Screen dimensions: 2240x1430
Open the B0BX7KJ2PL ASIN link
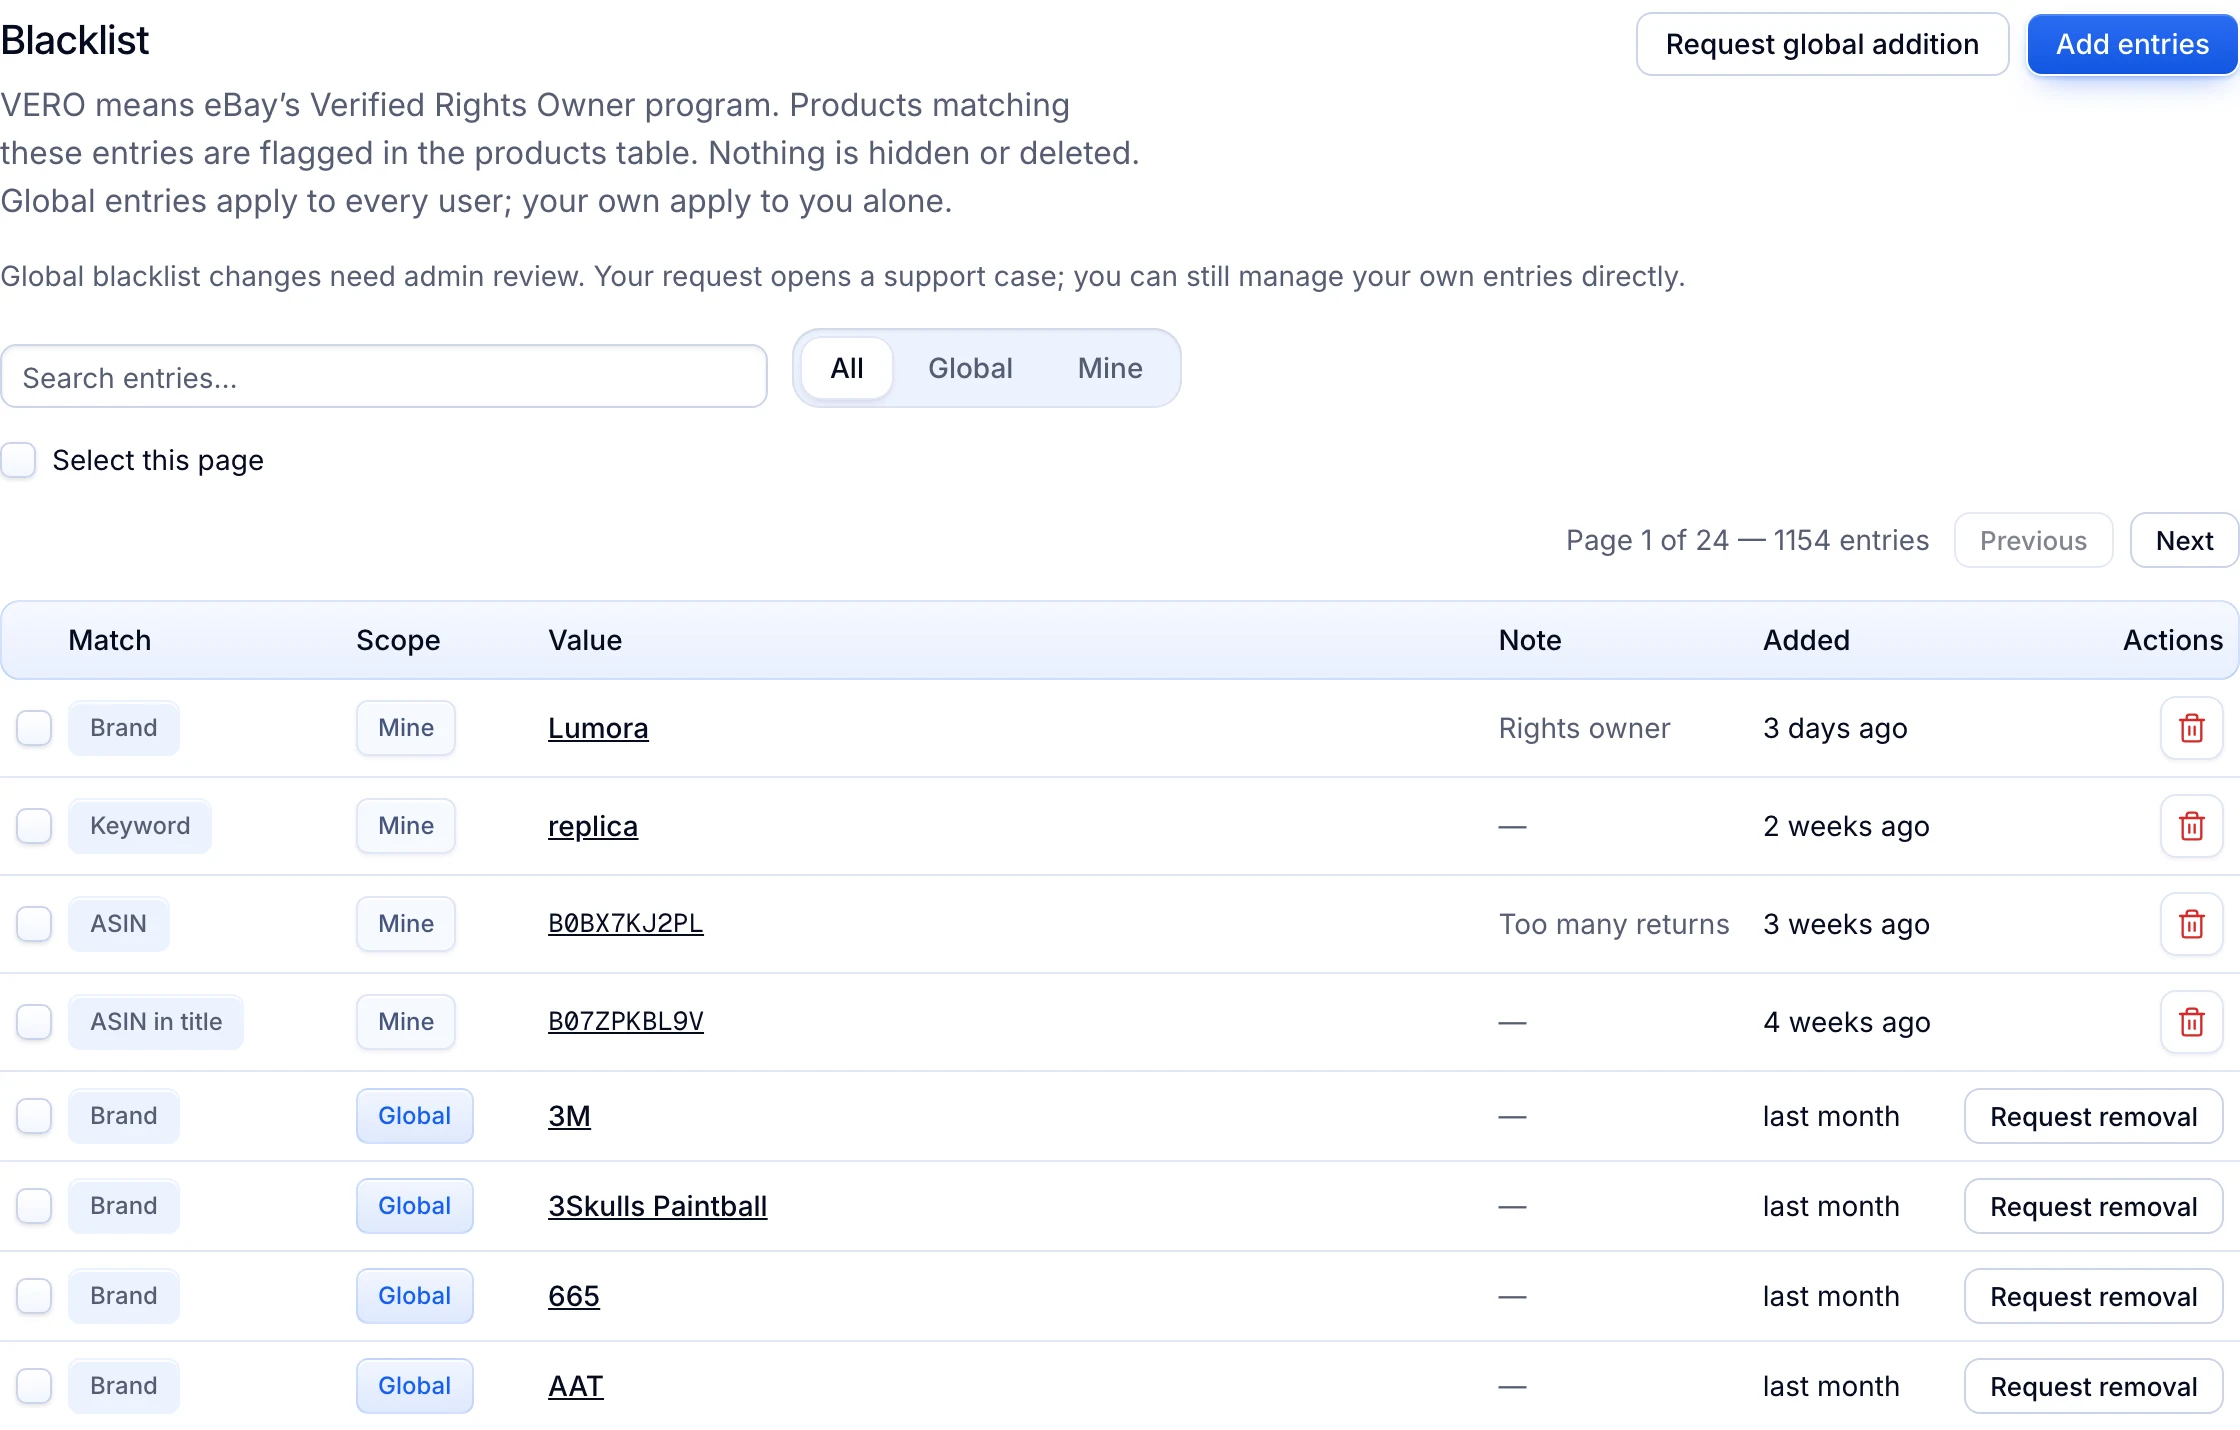click(626, 923)
